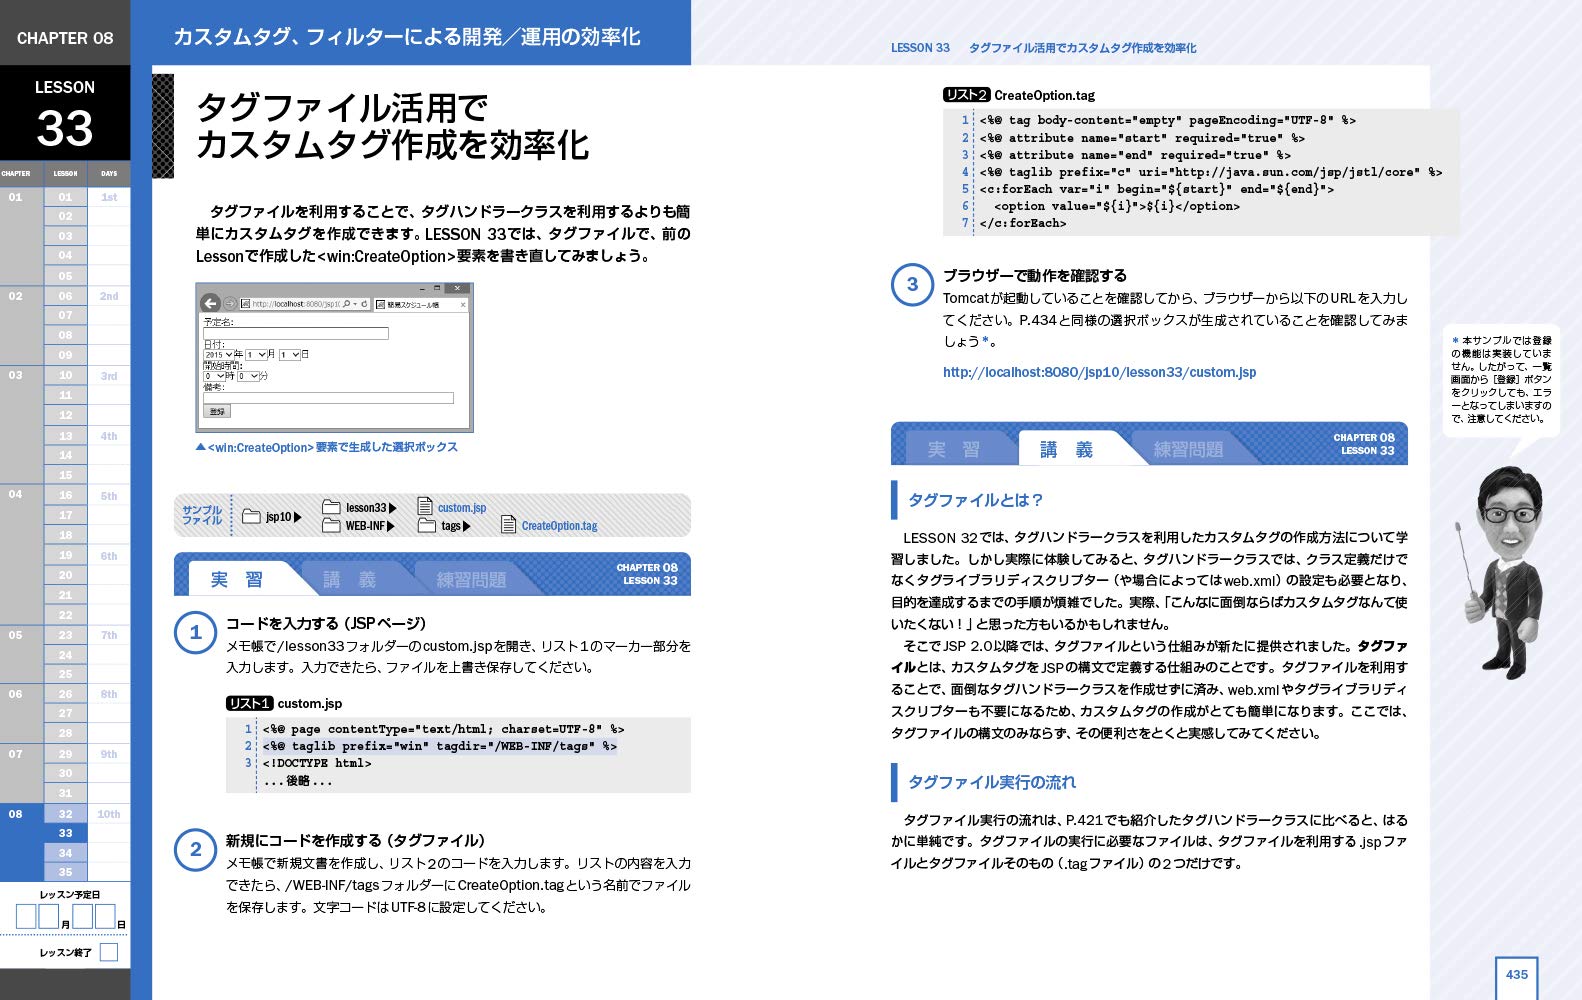This screenshot has height=1000, width=1582.
Task: Click the favicon on the browser tab
Action: point(380,304)
